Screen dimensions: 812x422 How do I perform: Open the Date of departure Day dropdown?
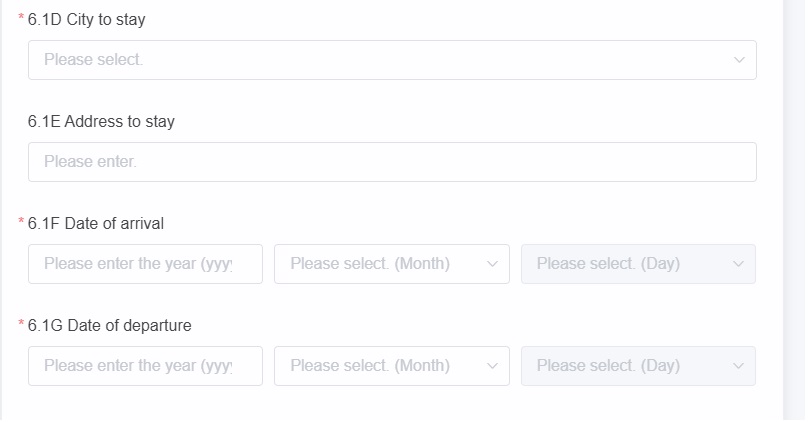click(x=638, y=366)
